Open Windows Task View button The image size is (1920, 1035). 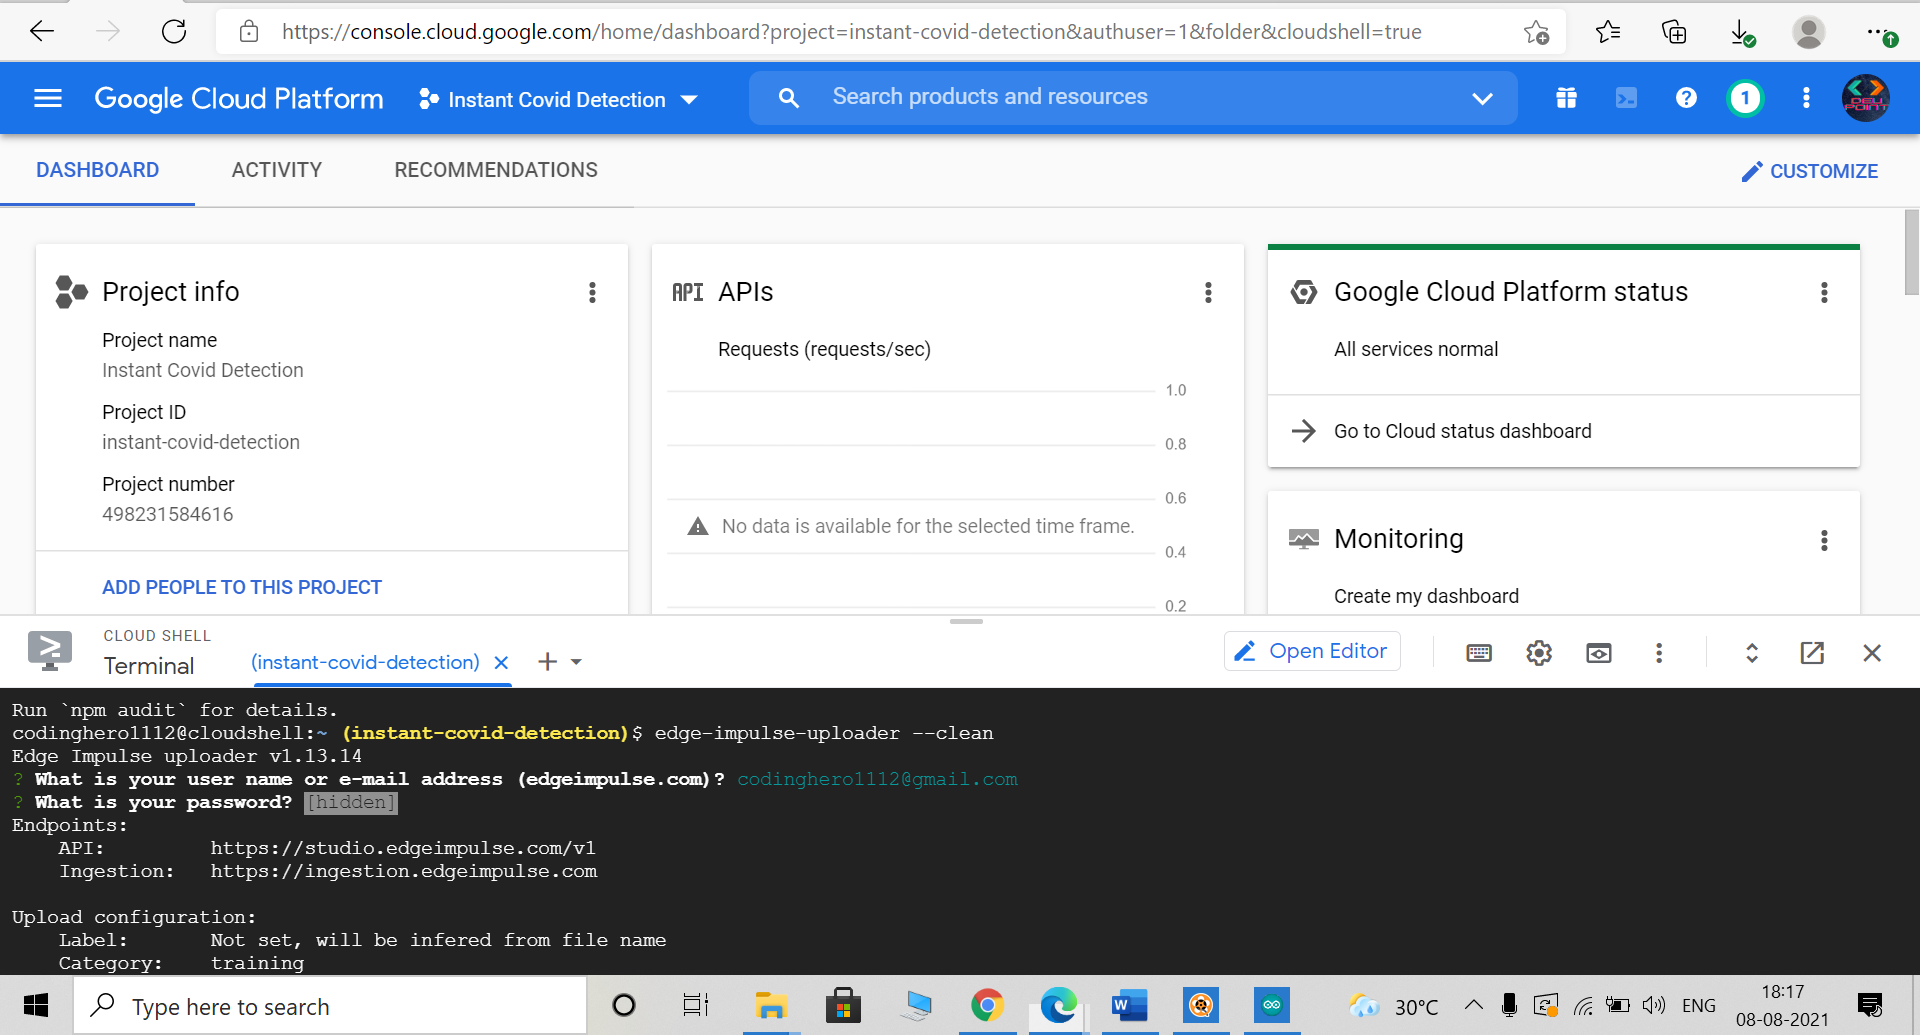tap(695, 1005)
